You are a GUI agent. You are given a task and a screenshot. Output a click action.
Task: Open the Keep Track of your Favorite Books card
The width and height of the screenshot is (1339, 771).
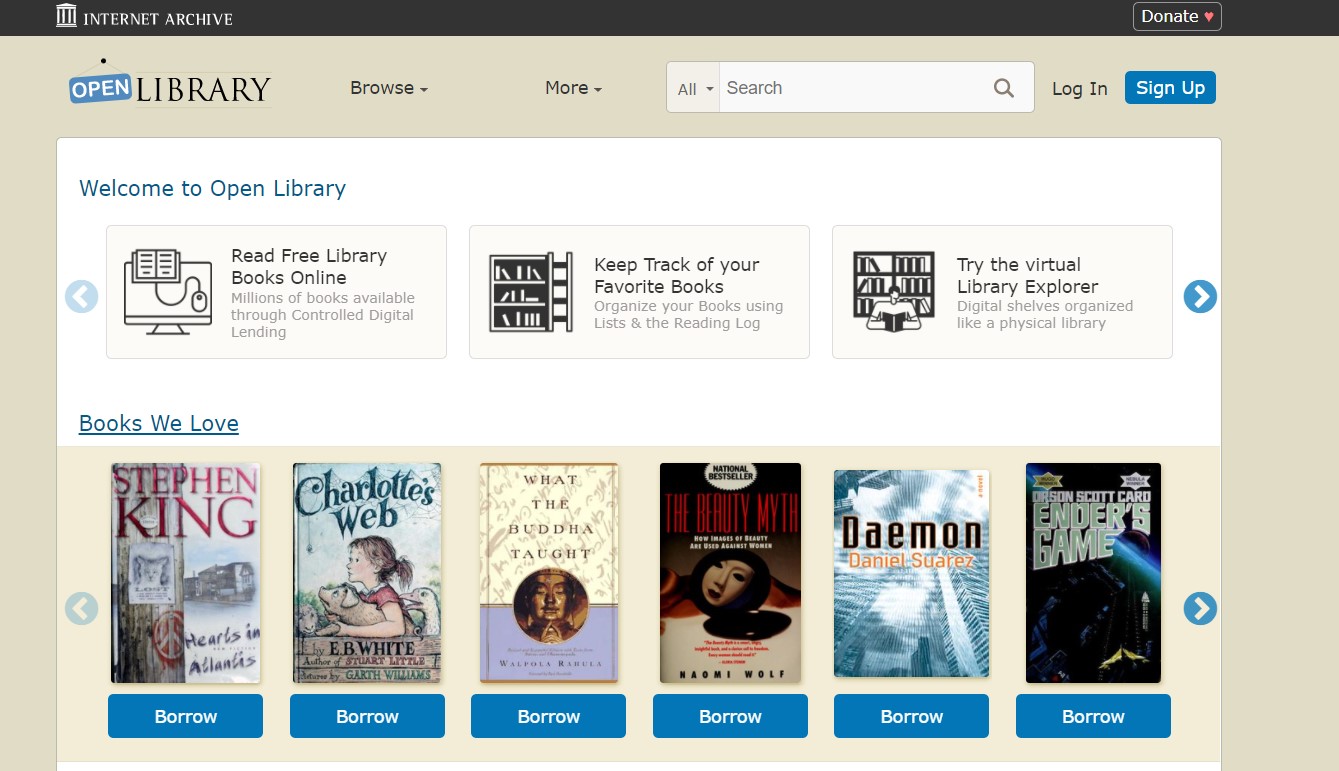tap(639, 292)
